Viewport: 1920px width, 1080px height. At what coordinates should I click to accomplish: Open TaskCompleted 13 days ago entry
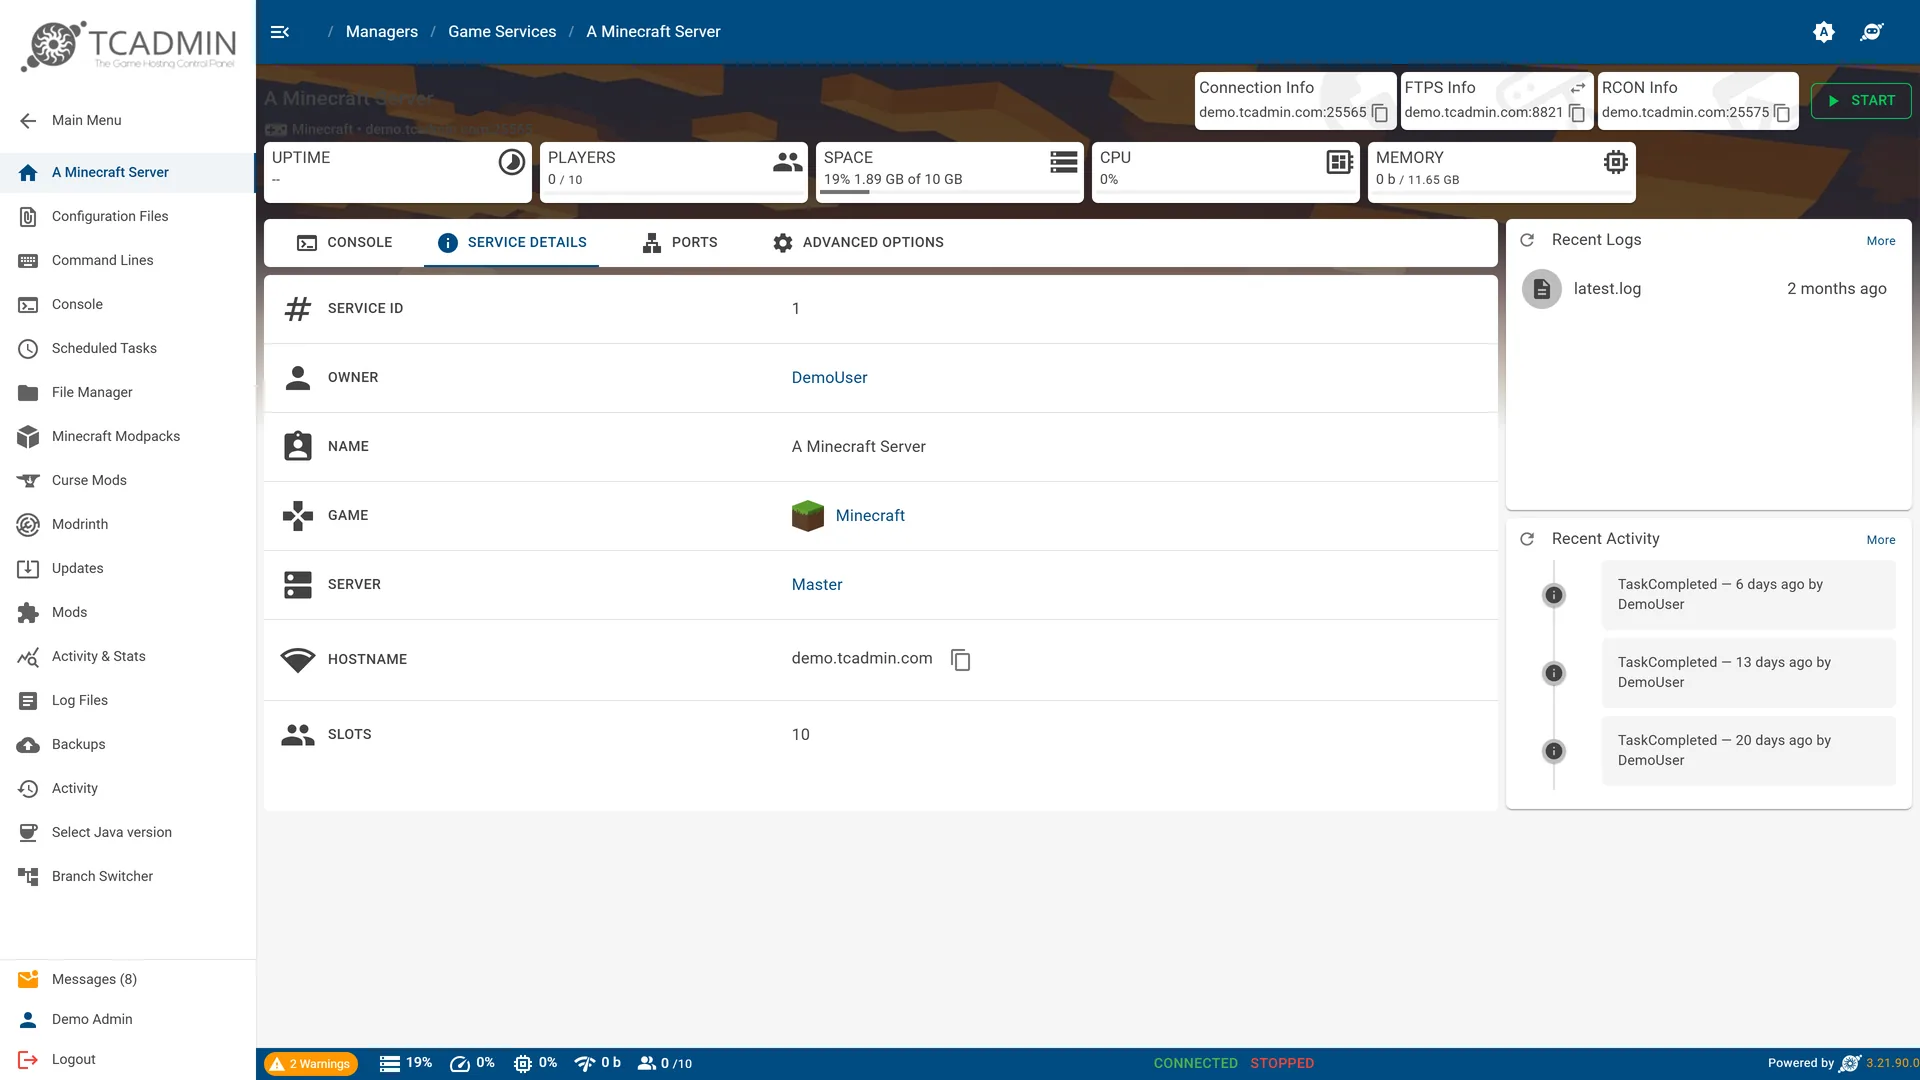1748,673
